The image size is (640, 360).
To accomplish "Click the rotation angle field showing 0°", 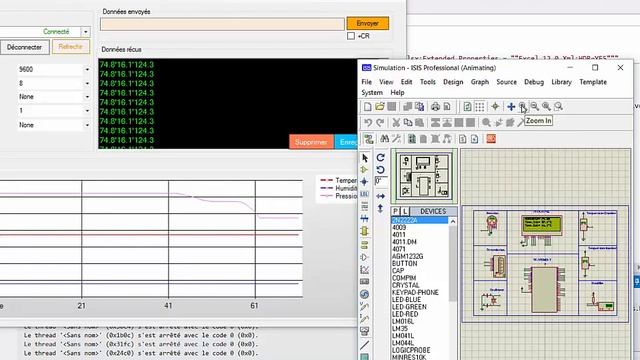I will point(380,181).
